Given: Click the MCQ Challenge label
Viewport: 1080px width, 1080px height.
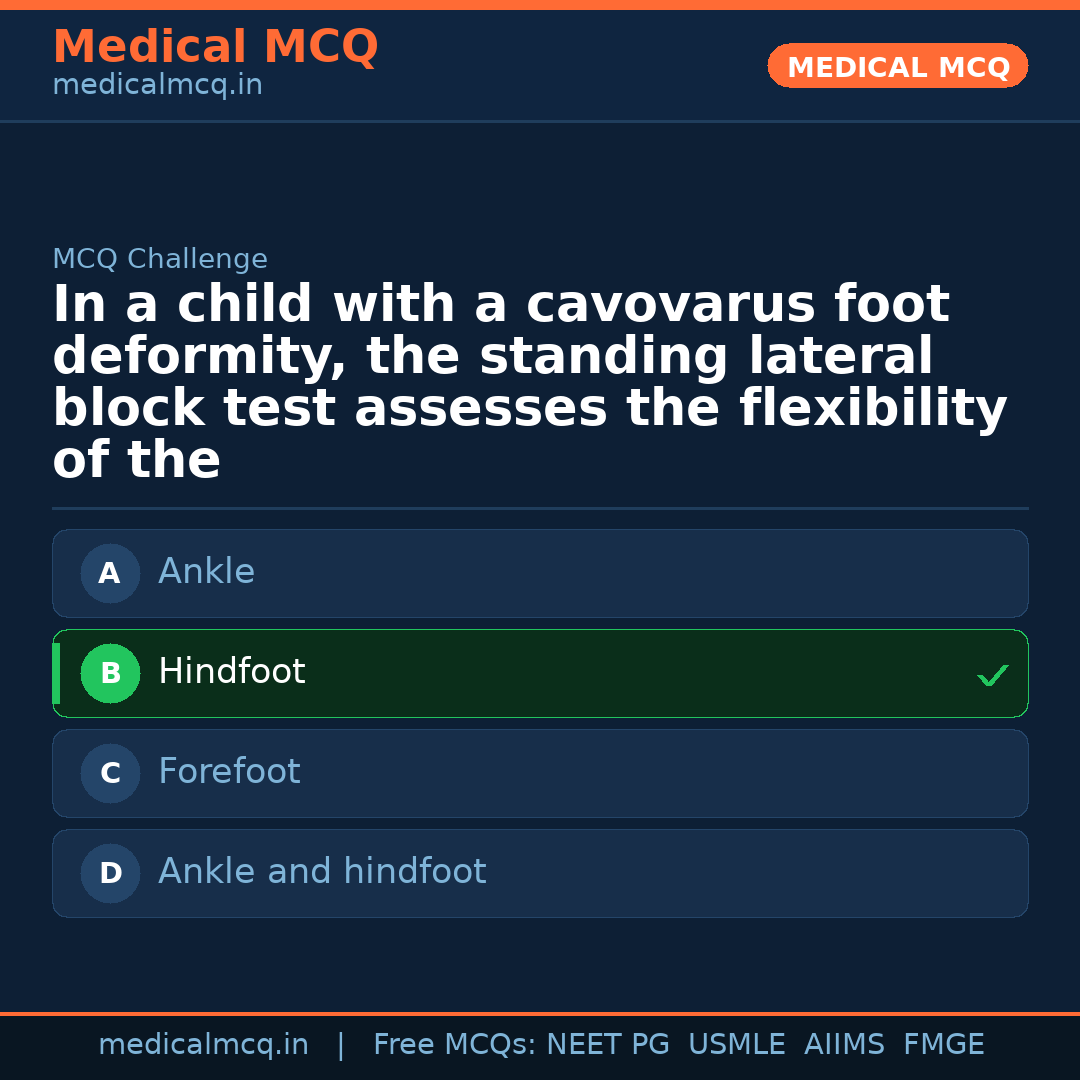Looking at the screenshot, I should click(160, 259).
